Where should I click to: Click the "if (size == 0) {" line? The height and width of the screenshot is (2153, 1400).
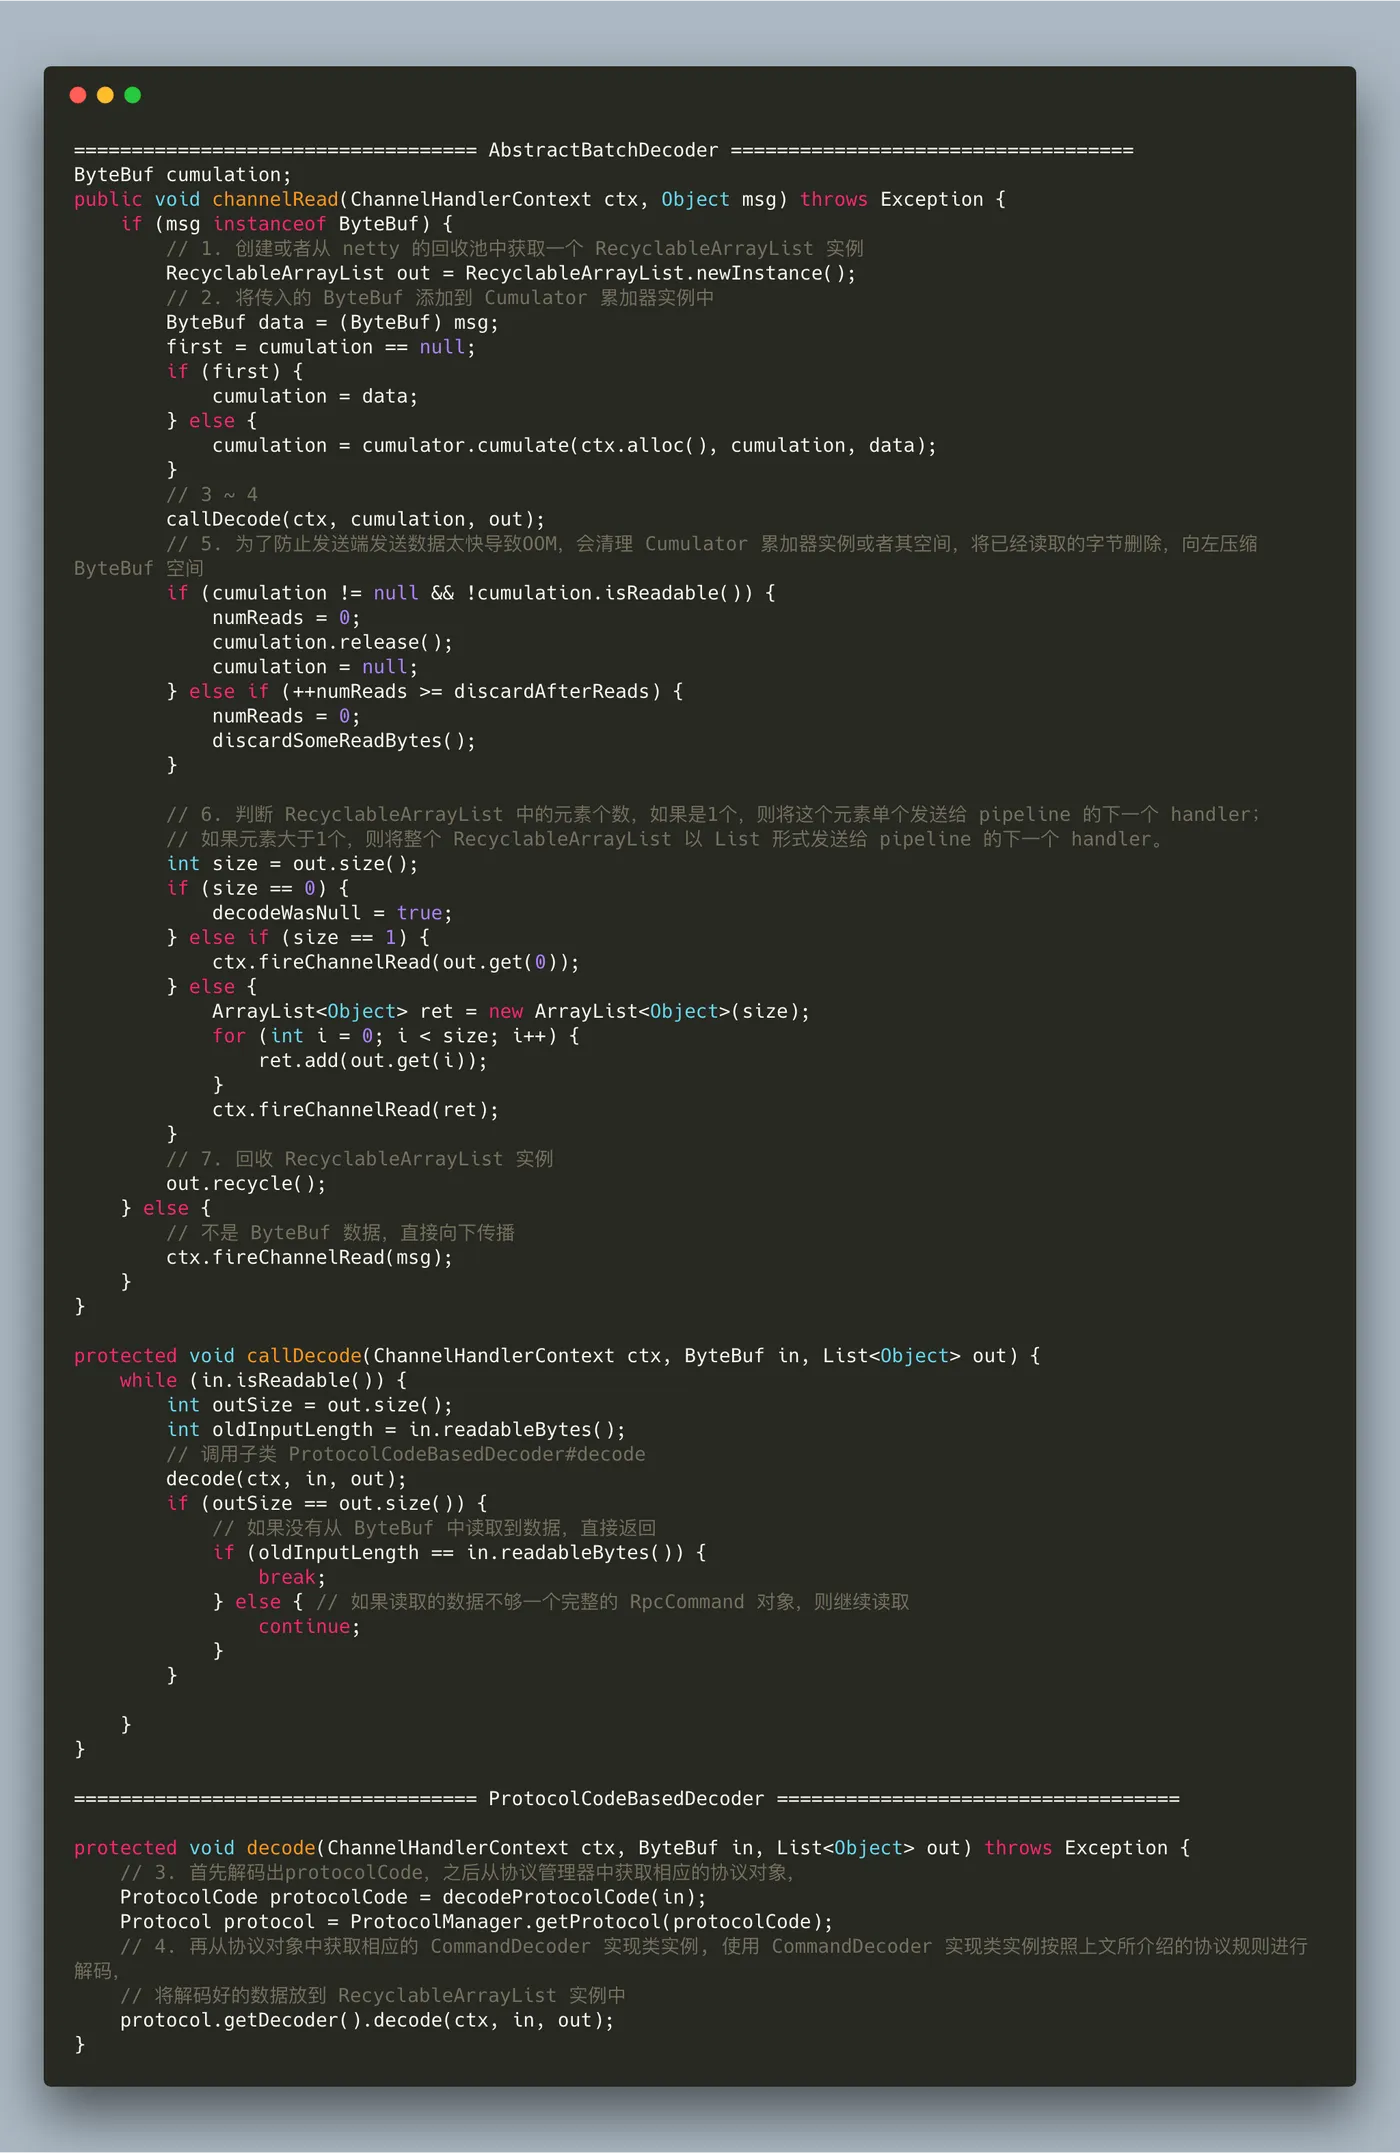(x=258, y=888)
